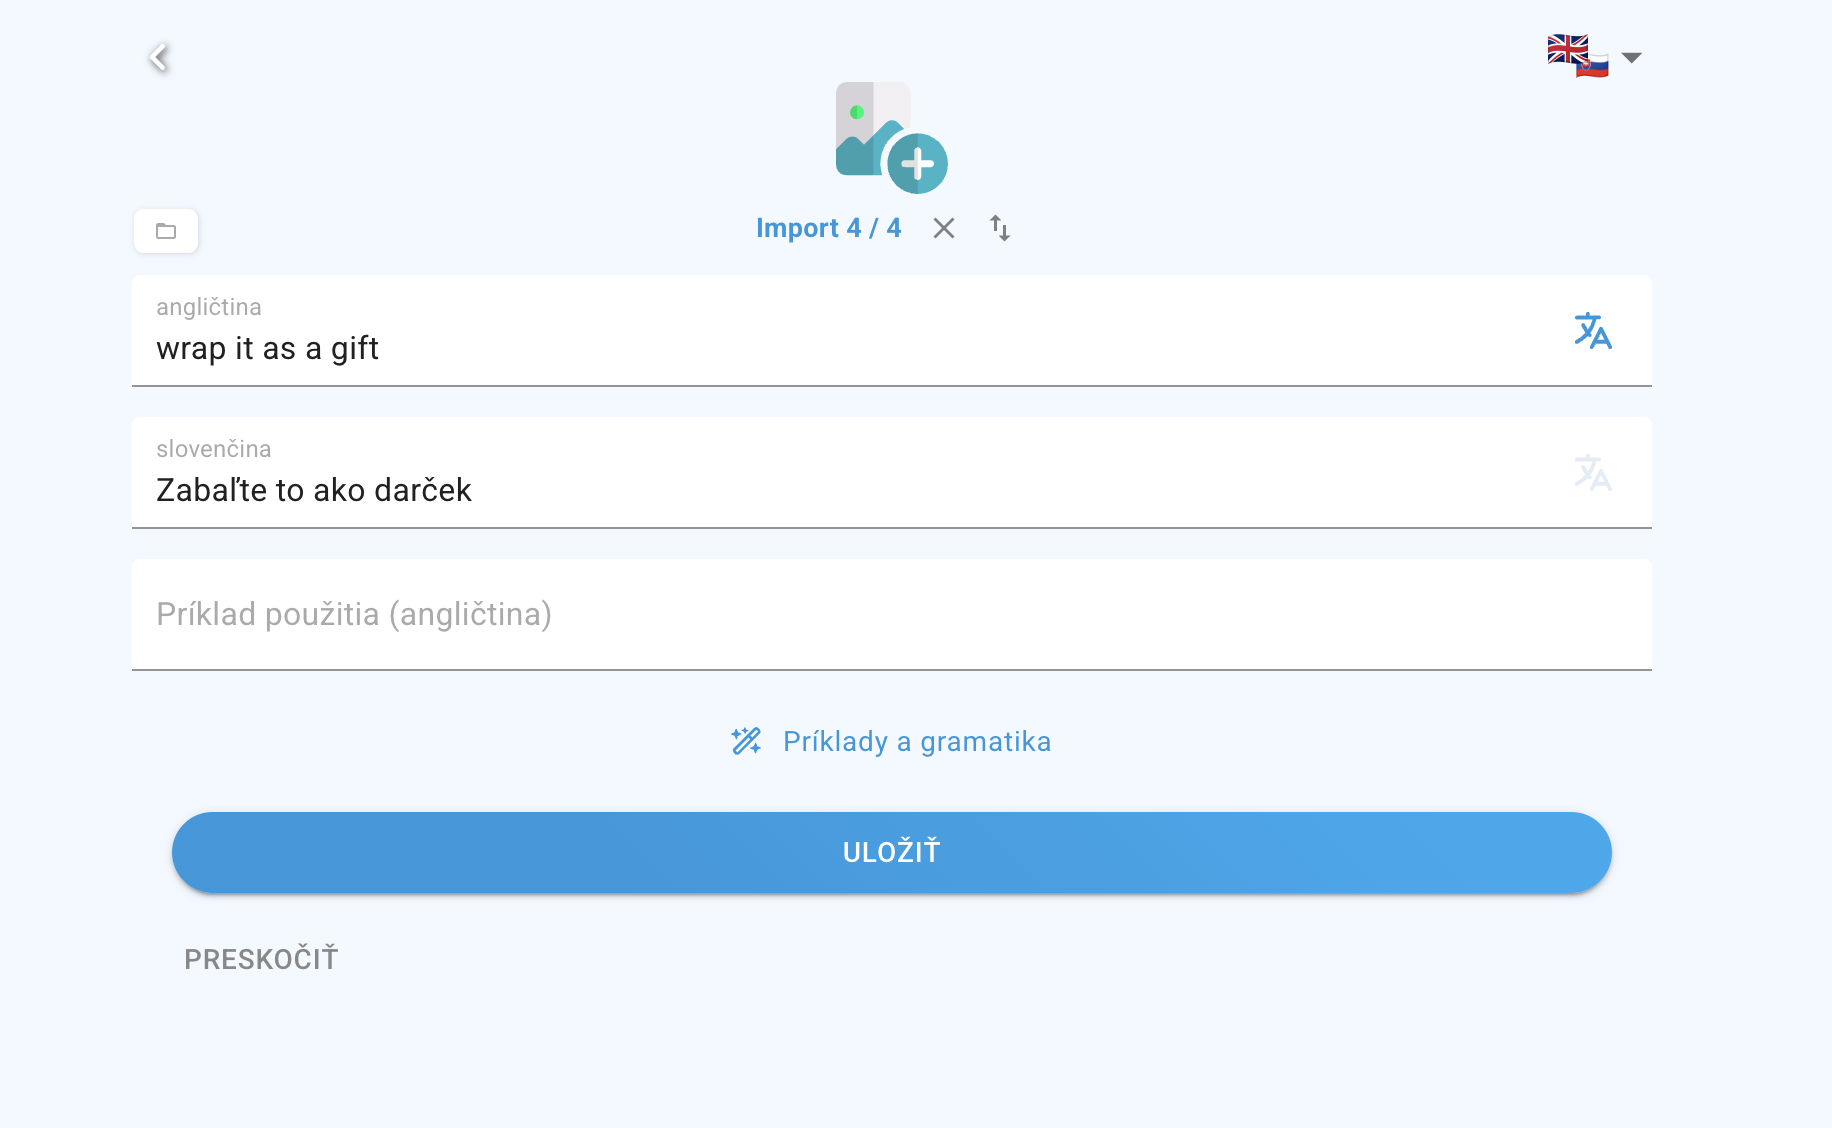Select the slovenčina field label

(213, 449)
